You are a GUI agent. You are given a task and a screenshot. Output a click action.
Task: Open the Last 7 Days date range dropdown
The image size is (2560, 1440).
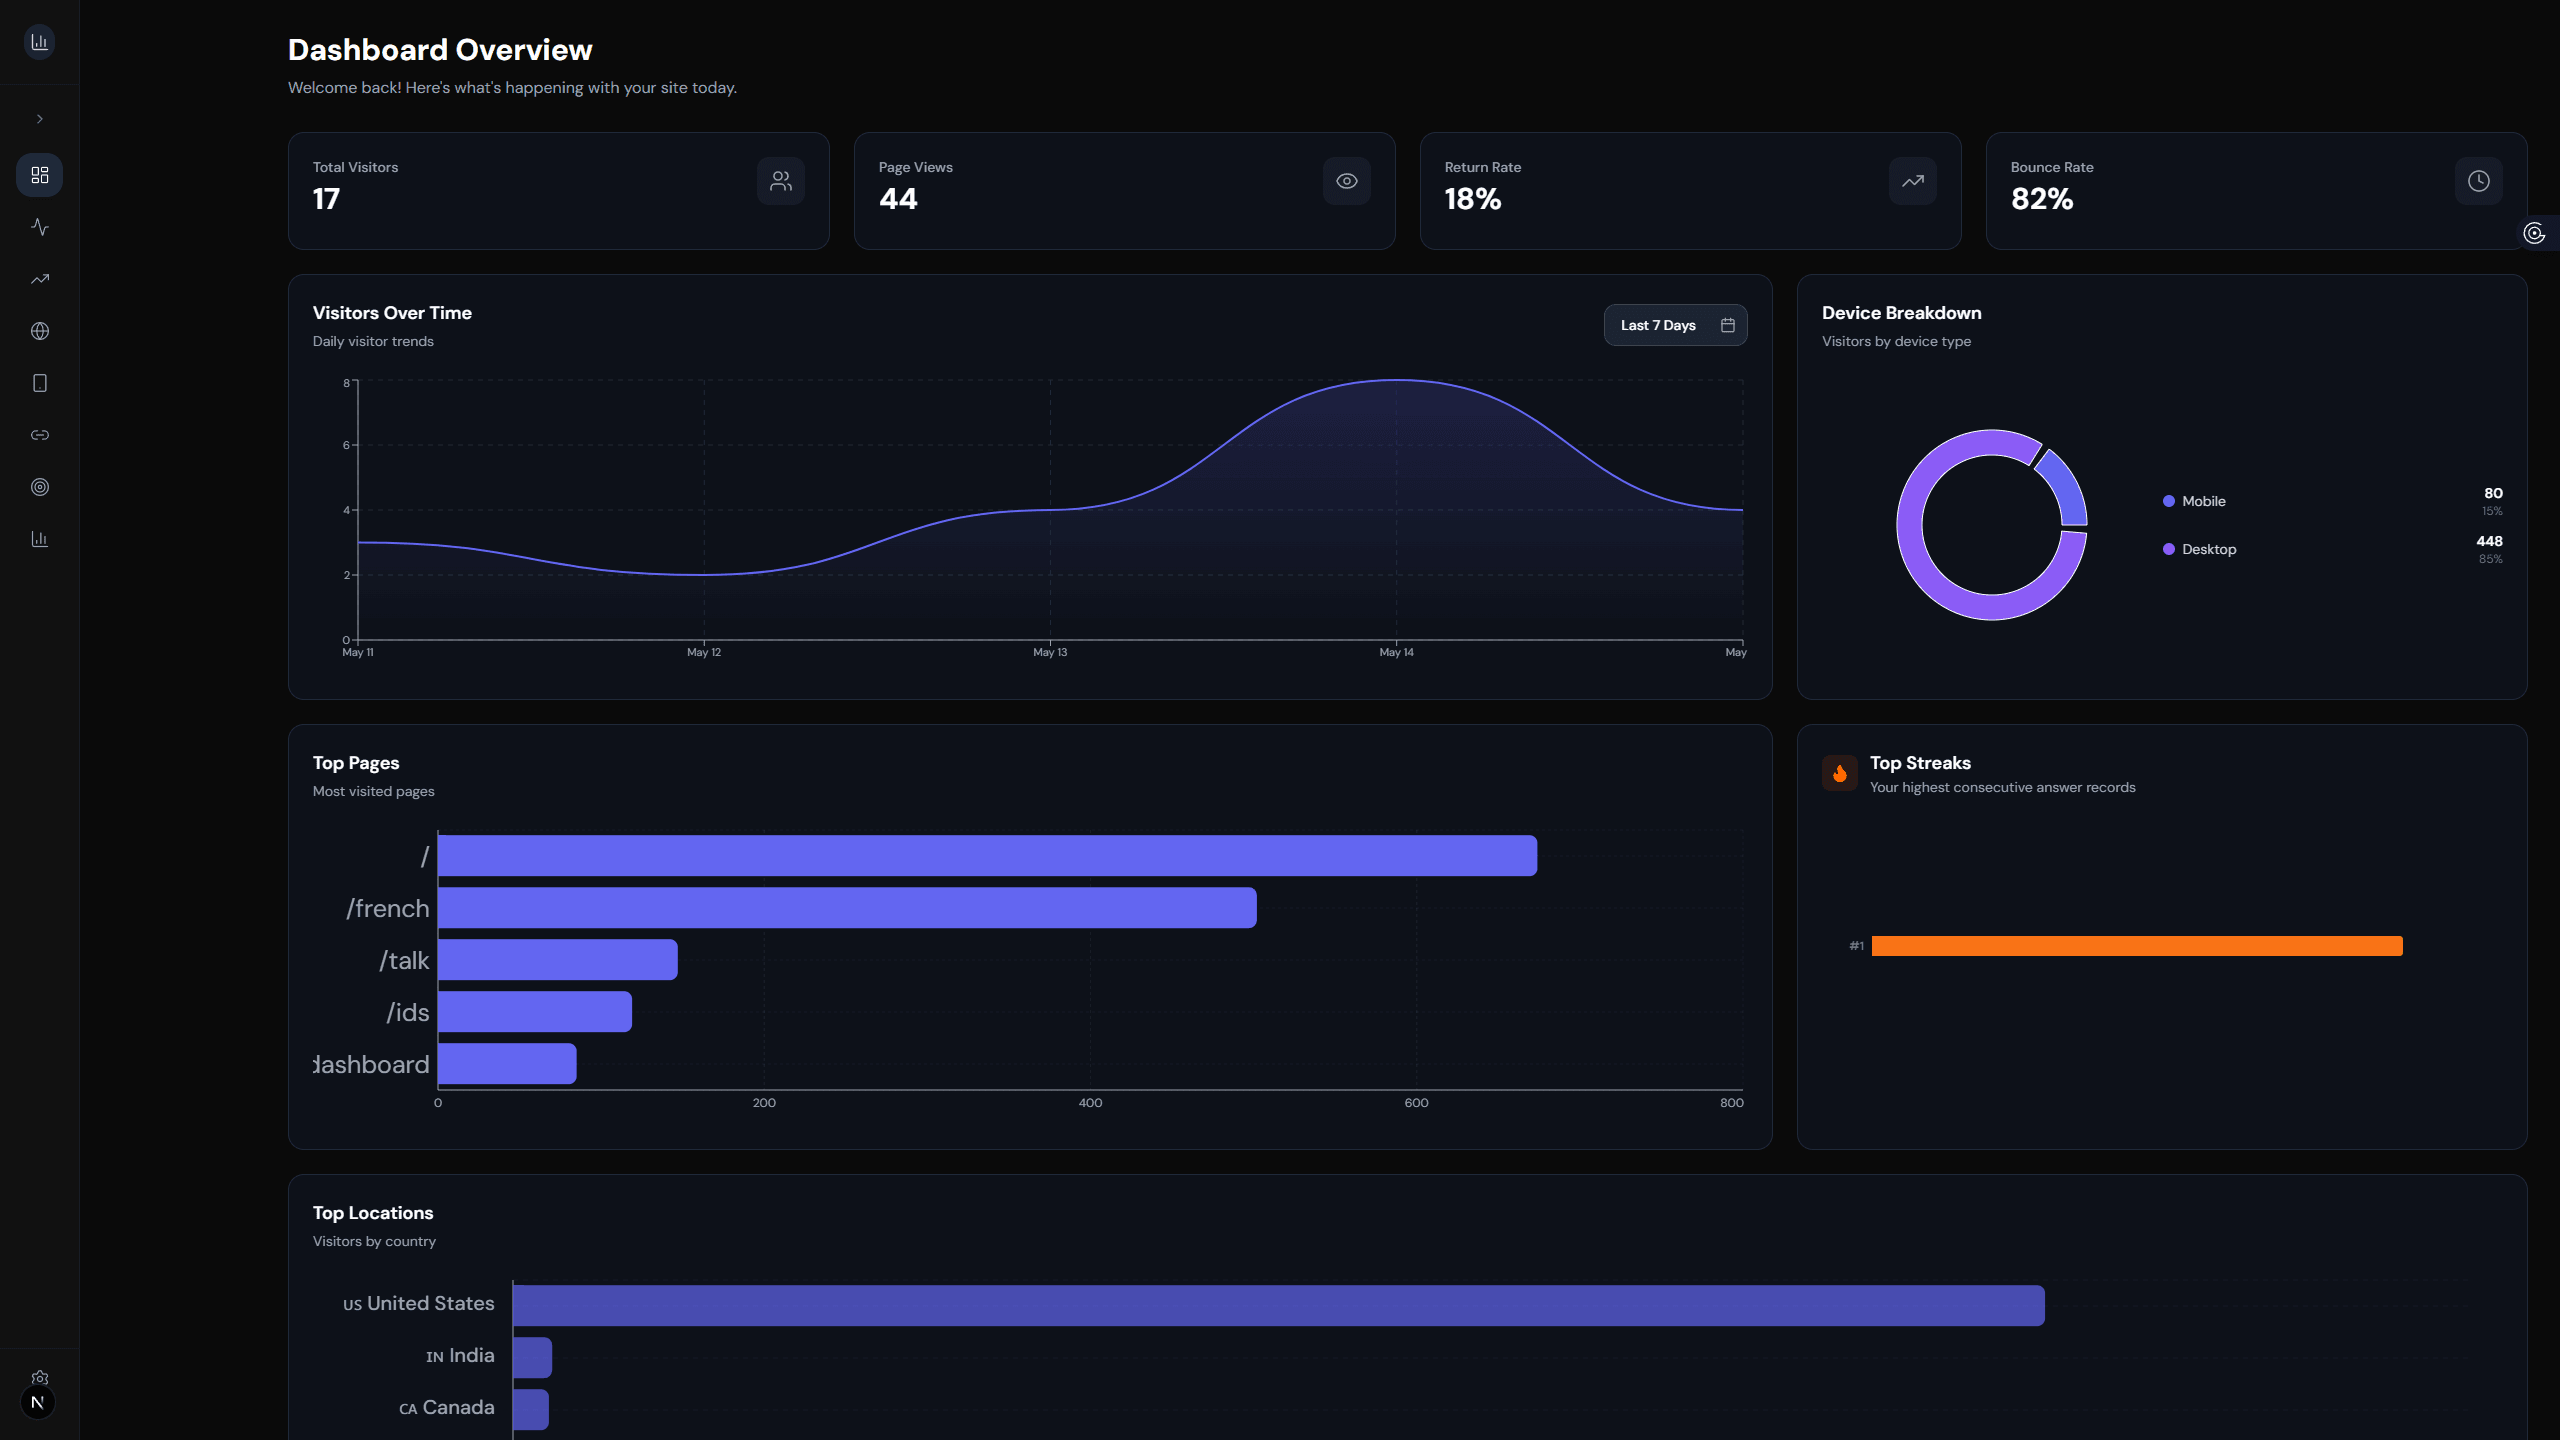click(x=1676, y=325)
